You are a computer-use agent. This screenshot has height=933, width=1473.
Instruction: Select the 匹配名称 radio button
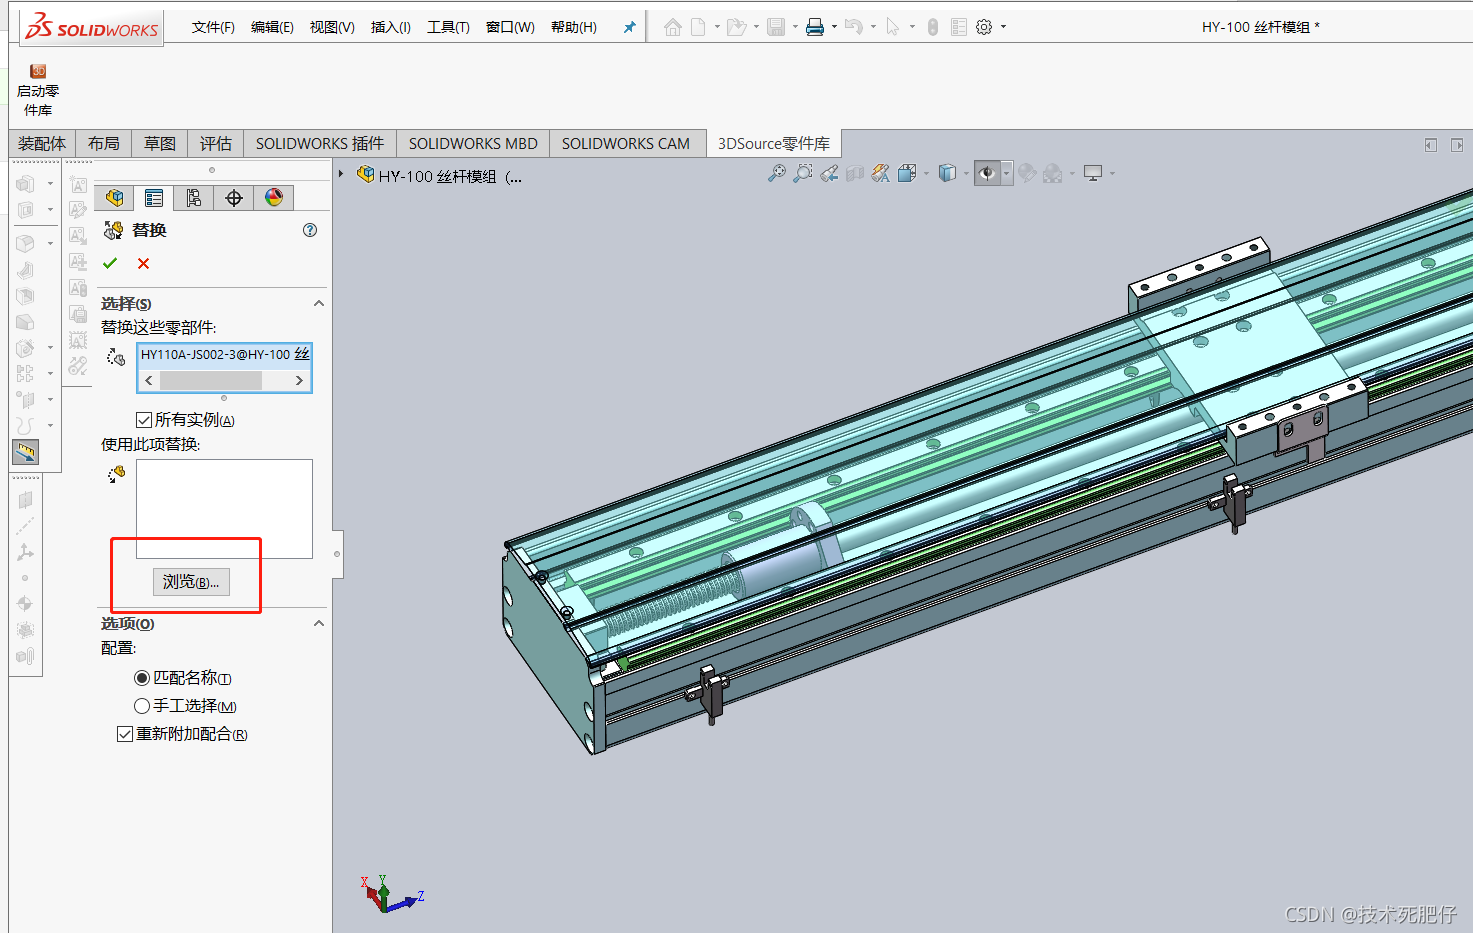pos(142,678)
